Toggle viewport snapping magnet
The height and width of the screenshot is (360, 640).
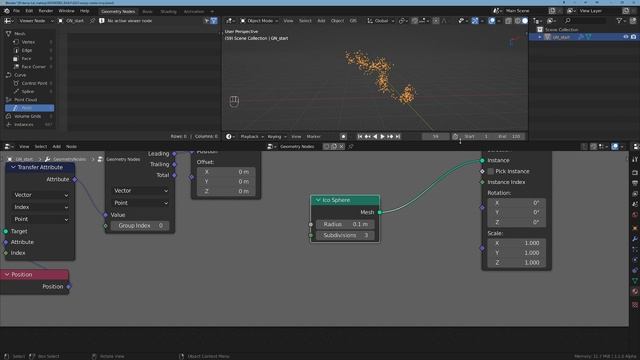tap(415, 20)
